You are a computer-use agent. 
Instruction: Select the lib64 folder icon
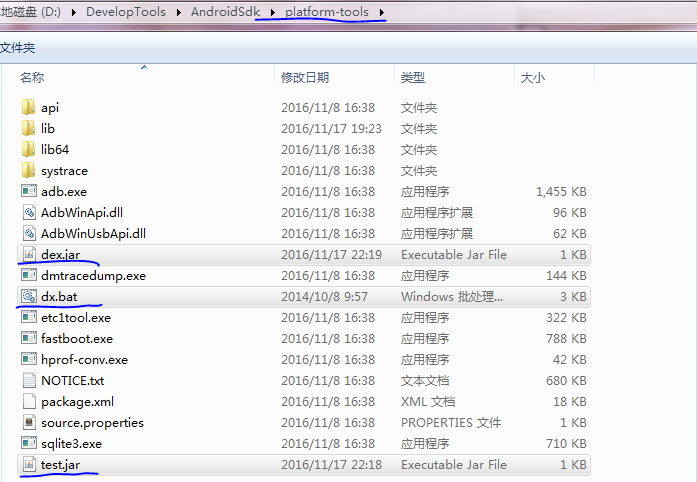[x=28, y=149]
